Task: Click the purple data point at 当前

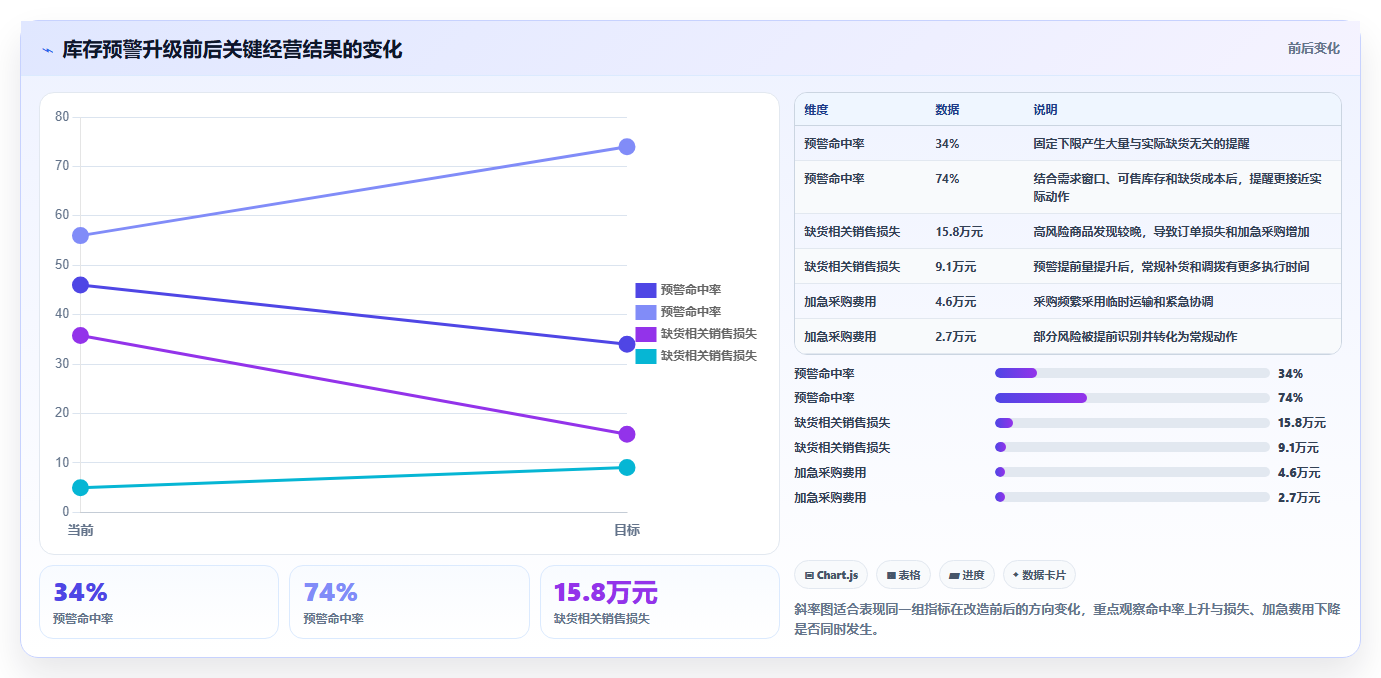Action: 81,336
